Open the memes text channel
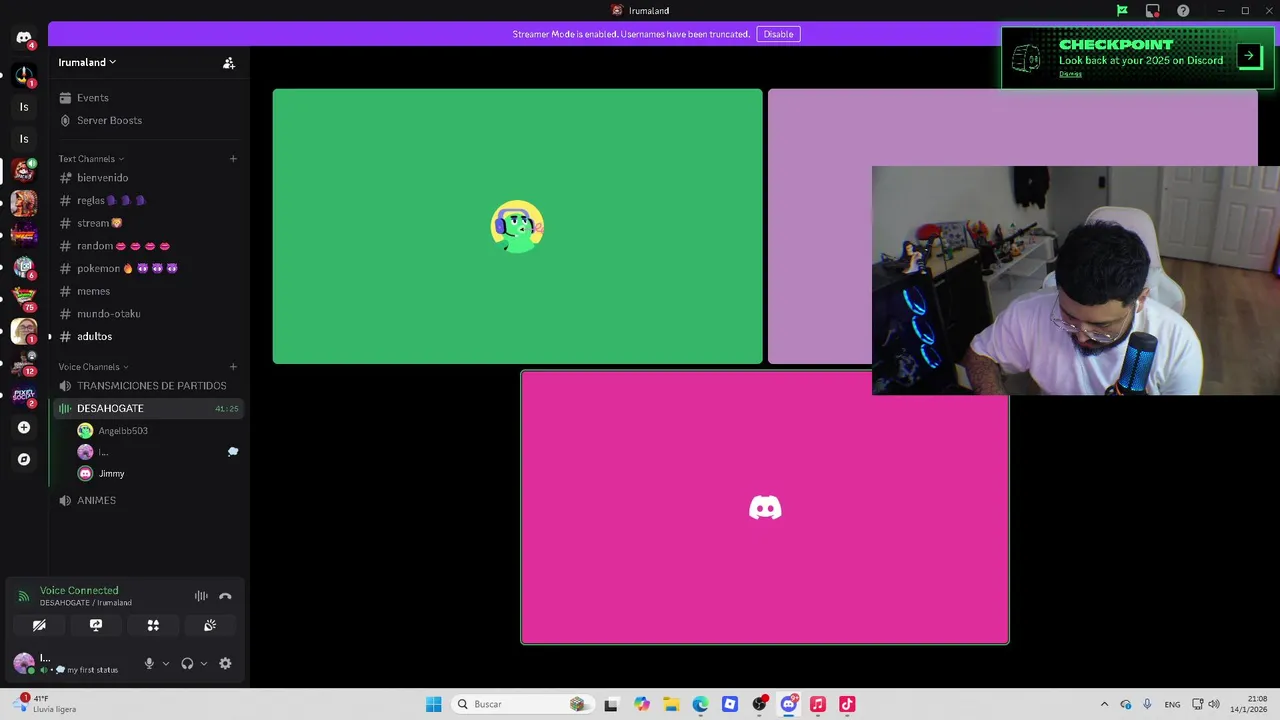 click(x=148, y=291)
